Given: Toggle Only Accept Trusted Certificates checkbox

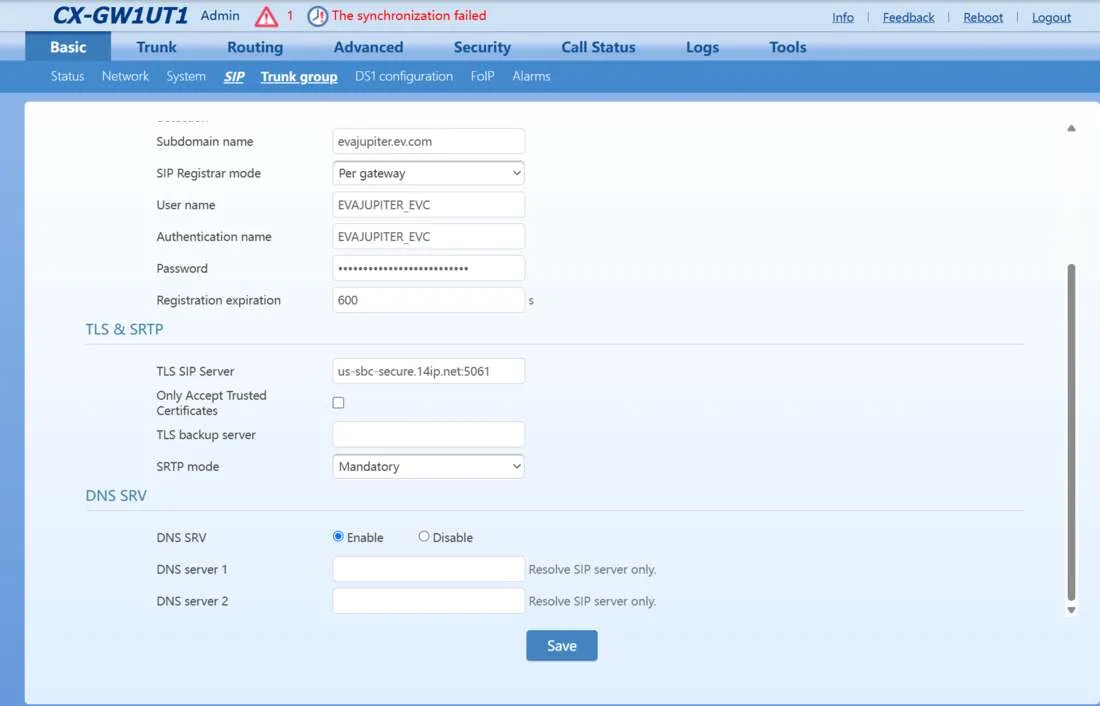Looking at the screenshot, I should 338,403.
